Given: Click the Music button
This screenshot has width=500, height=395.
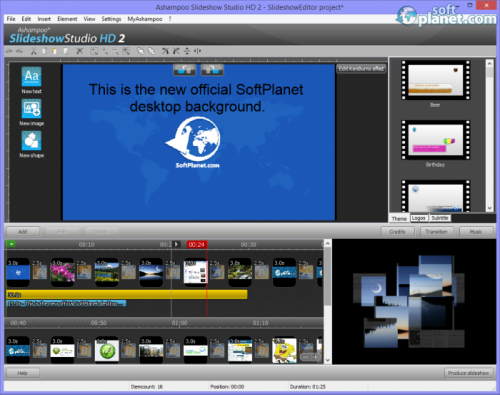Looking at the screenshot, I should click(x=476, y=232).
